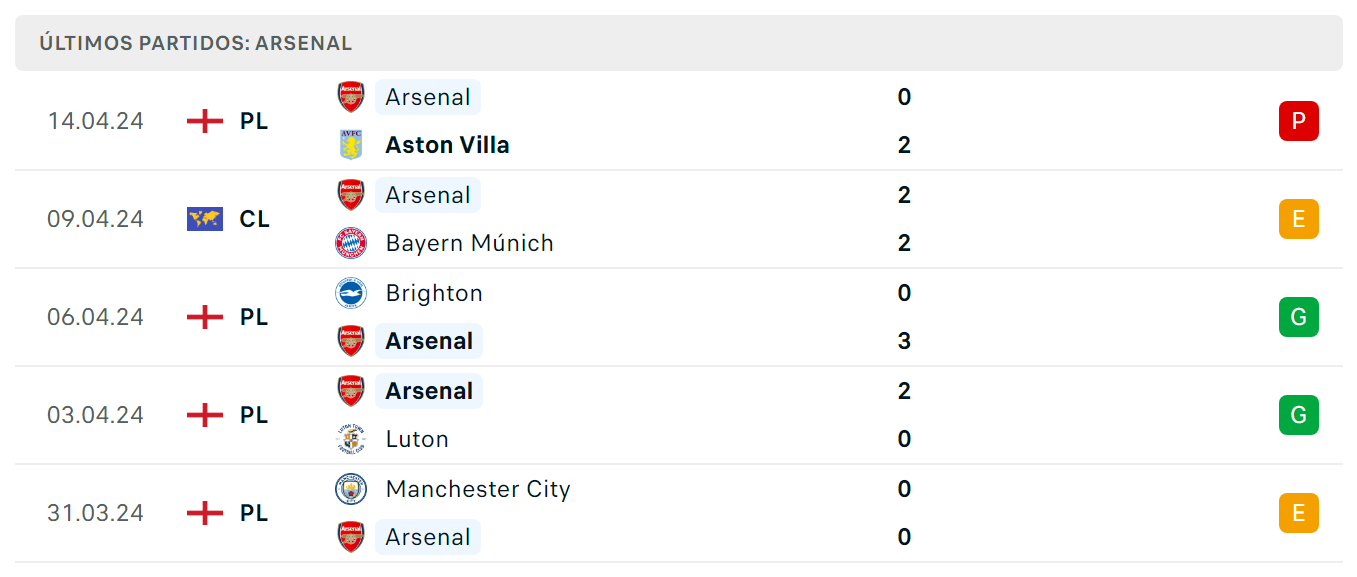This screenshot has width=1357, height=577.
Task: Click the Aston Villa club crest
Action: (x=351, y=145)
